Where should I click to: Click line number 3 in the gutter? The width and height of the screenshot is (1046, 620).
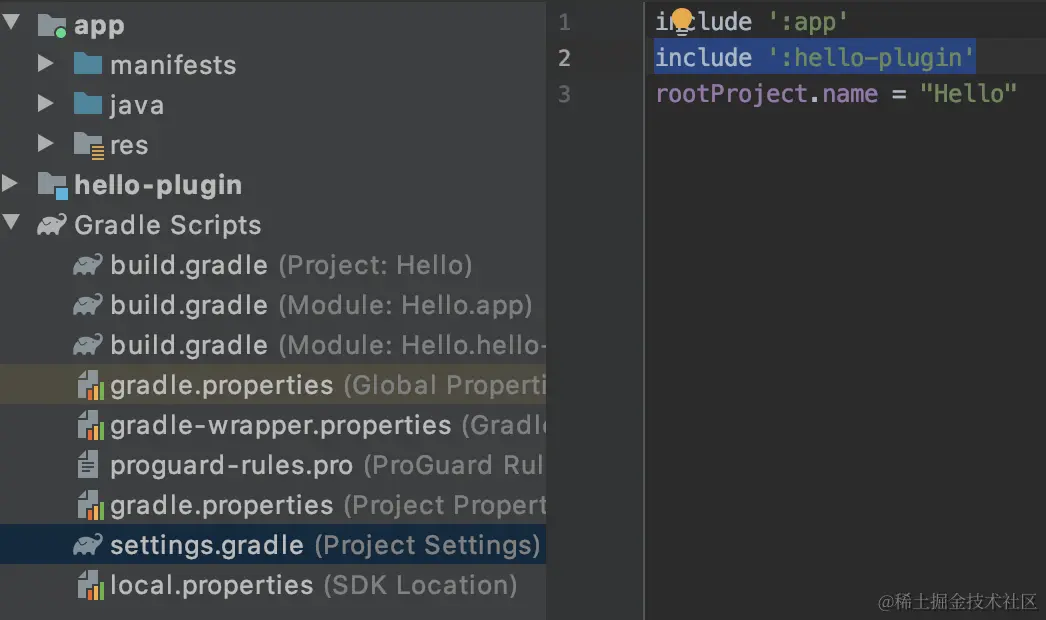(x=565, y=94)
